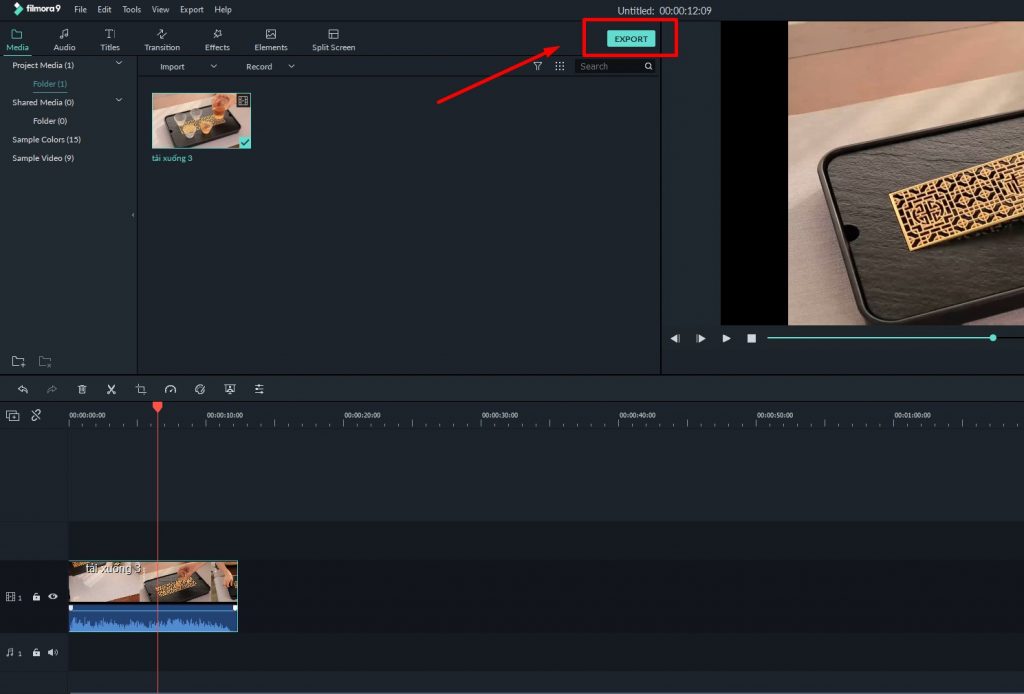
Task: Click the Undo arrow above the timeline
Action: point(23,389)
